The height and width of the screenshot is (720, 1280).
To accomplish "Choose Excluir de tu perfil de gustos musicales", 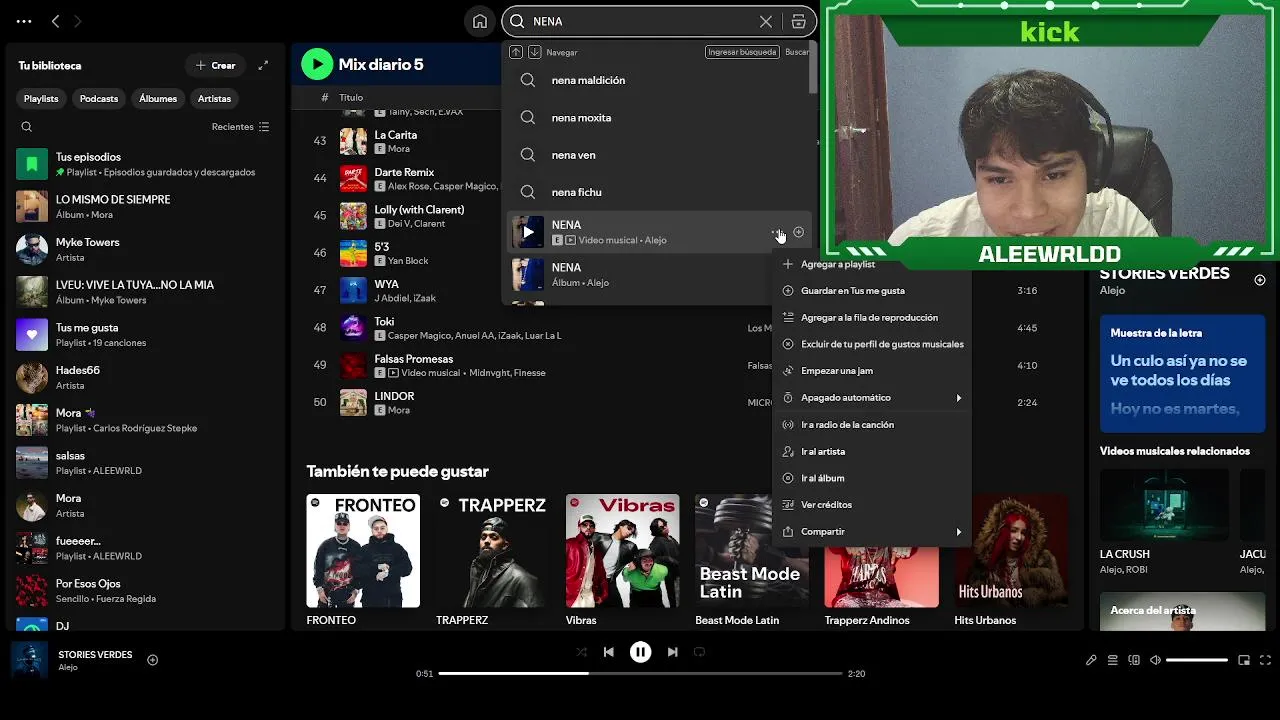I will [x=872, y=344].
